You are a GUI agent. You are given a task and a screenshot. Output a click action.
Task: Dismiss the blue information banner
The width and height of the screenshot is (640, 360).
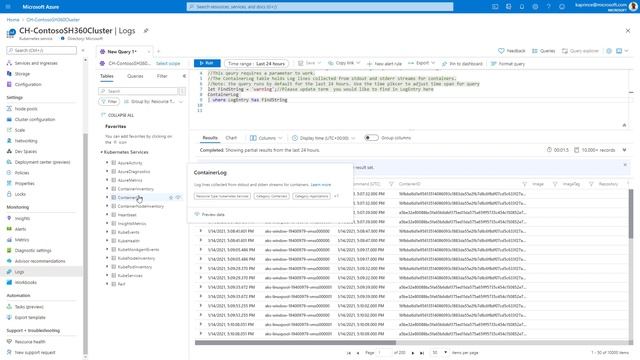[x=625, y=165]
